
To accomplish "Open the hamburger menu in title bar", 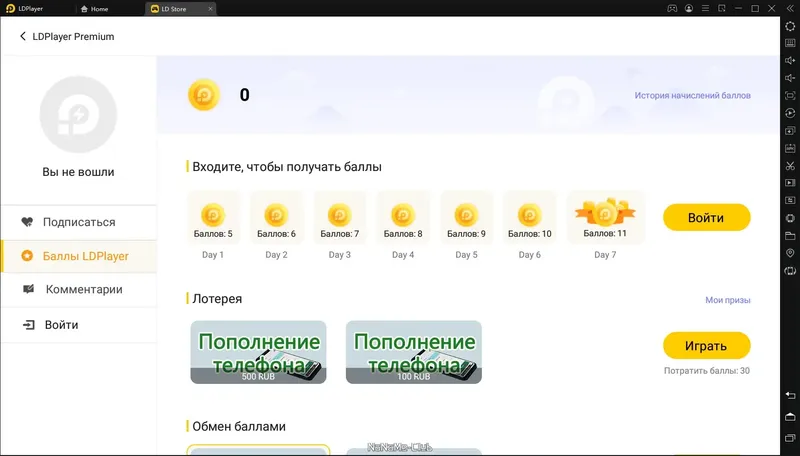I will click(705, 9).
